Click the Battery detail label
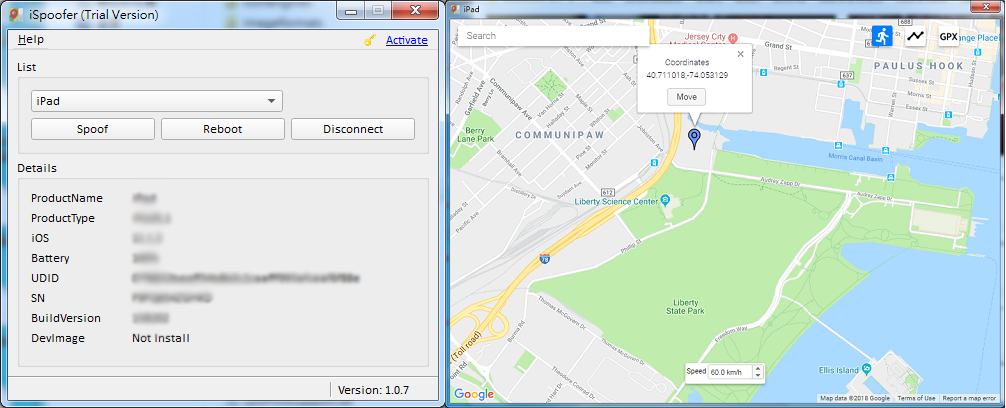 coord(50,258)
